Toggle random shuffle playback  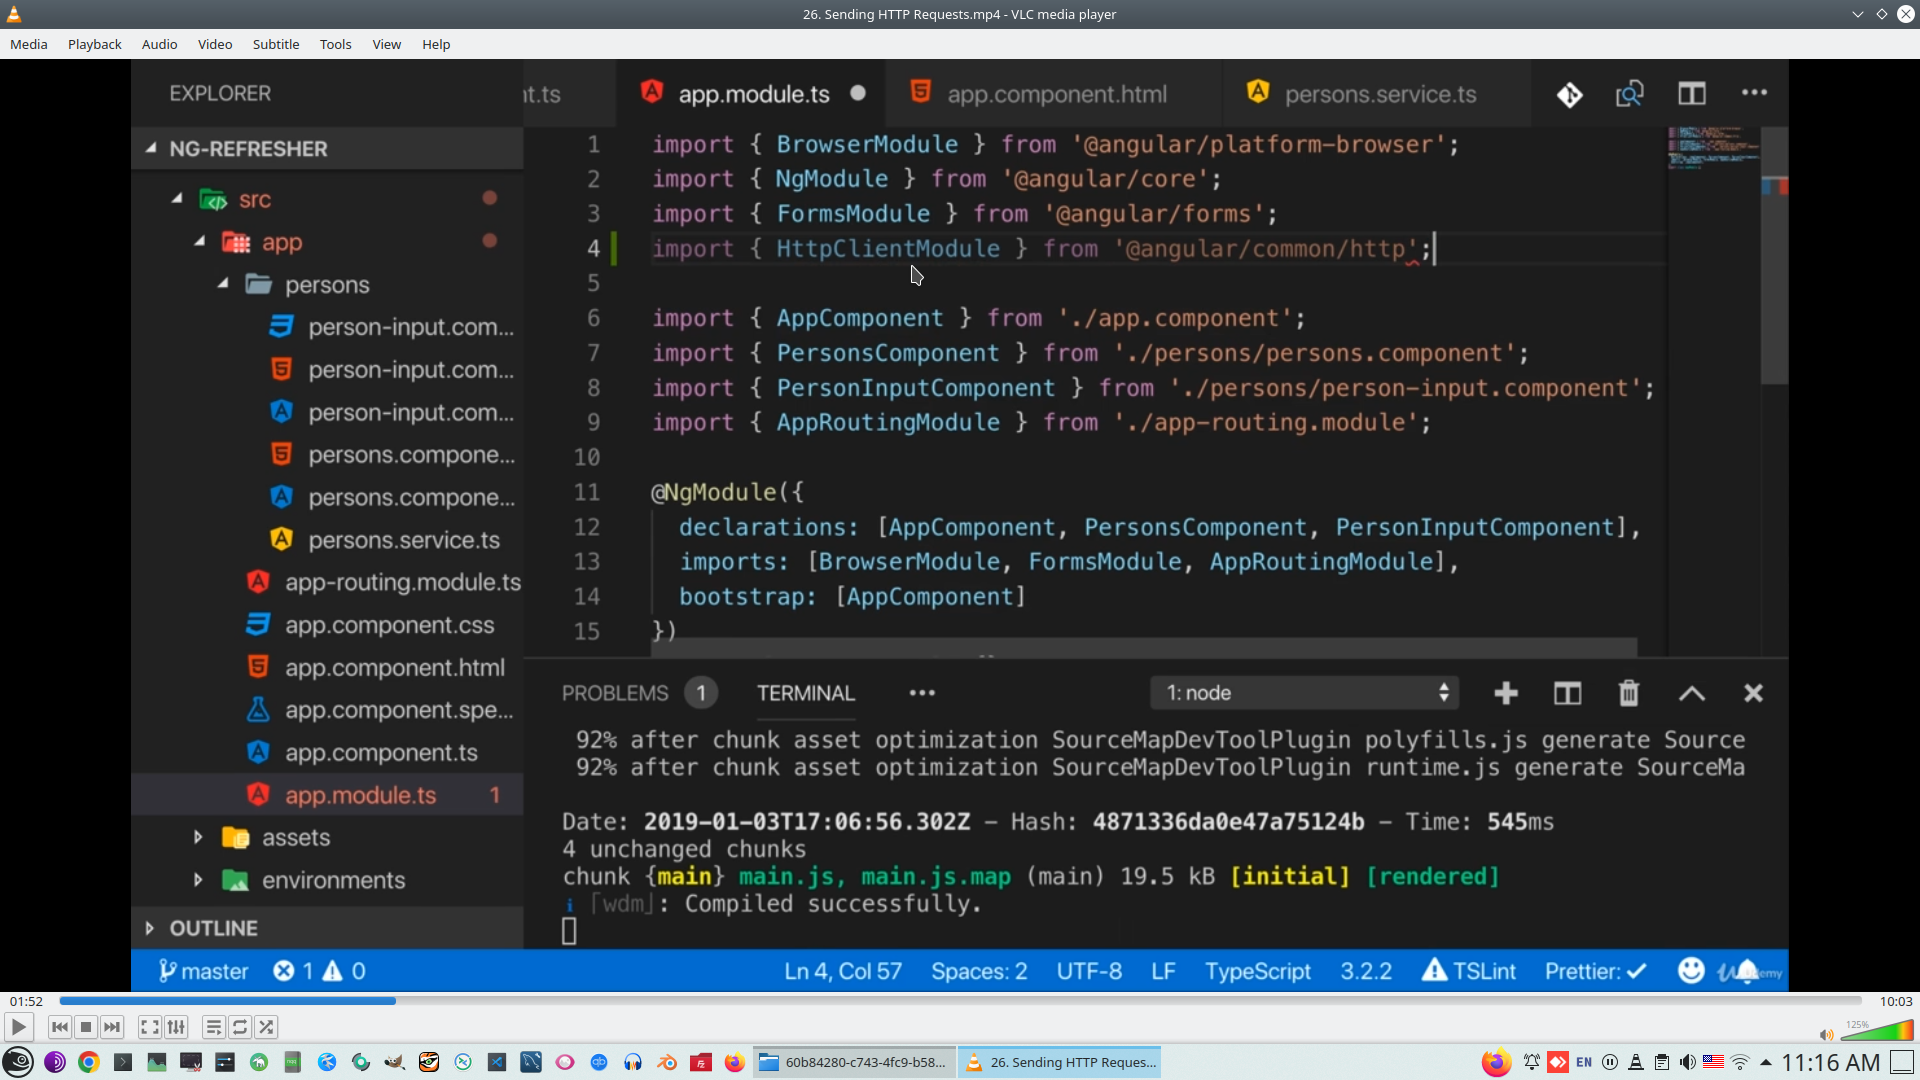(x=266, y=1027)
